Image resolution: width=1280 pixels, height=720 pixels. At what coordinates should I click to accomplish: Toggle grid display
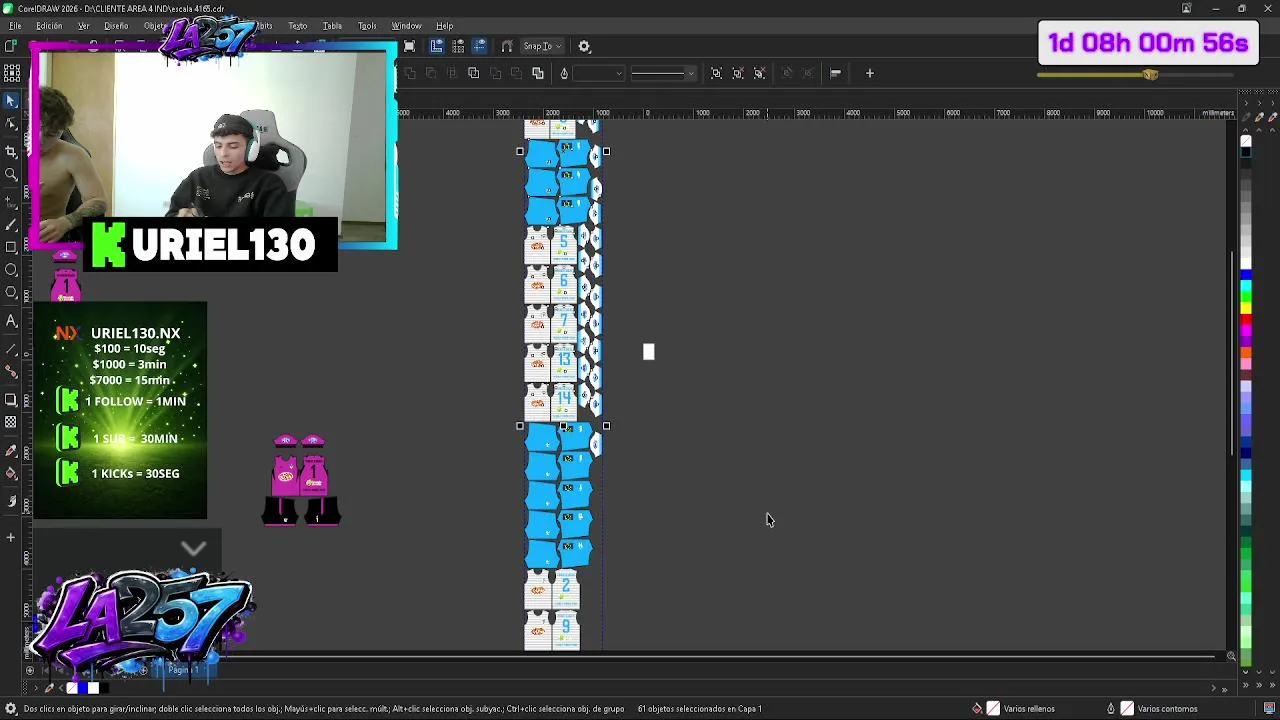tap(458, 46)
